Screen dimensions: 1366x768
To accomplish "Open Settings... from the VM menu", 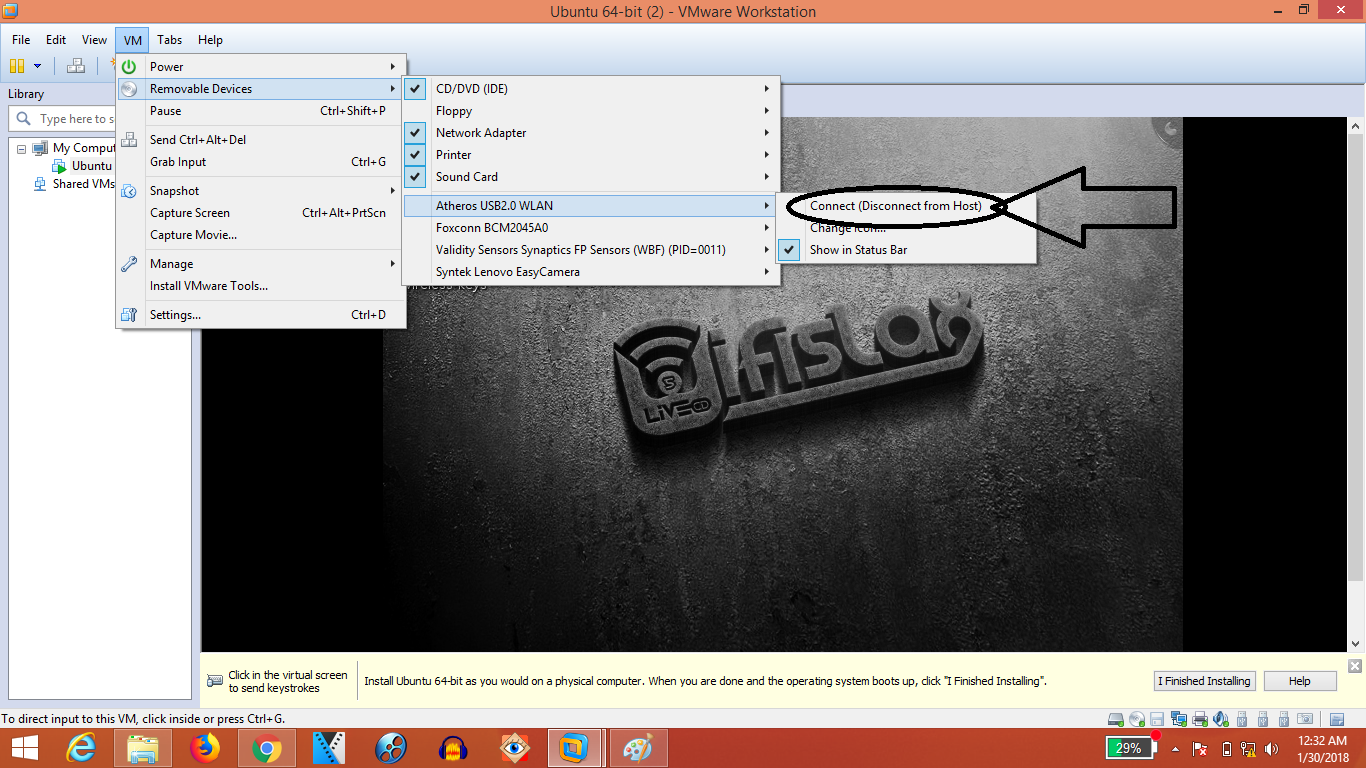I will (x=261, y=315).
